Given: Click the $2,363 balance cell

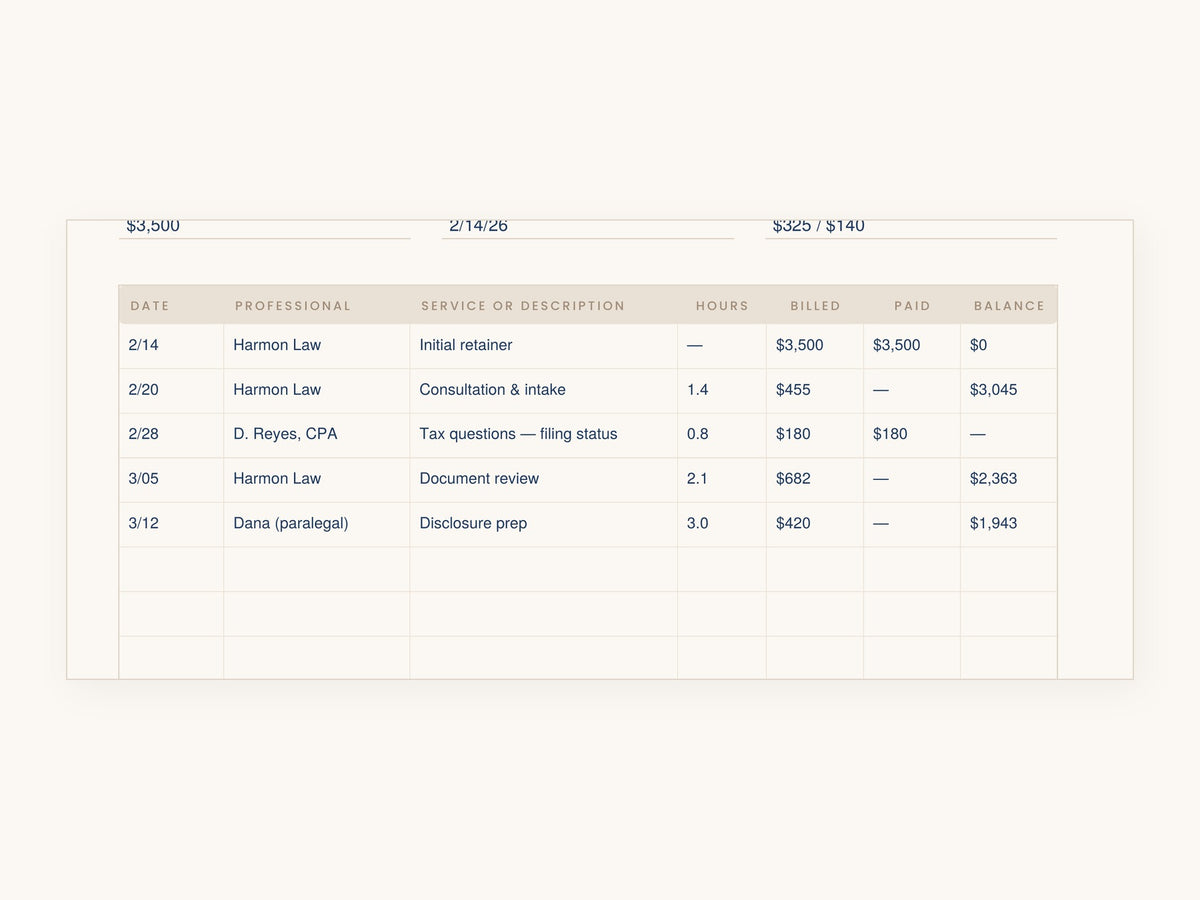Looking at the screenshot, I should [1008, 480].
